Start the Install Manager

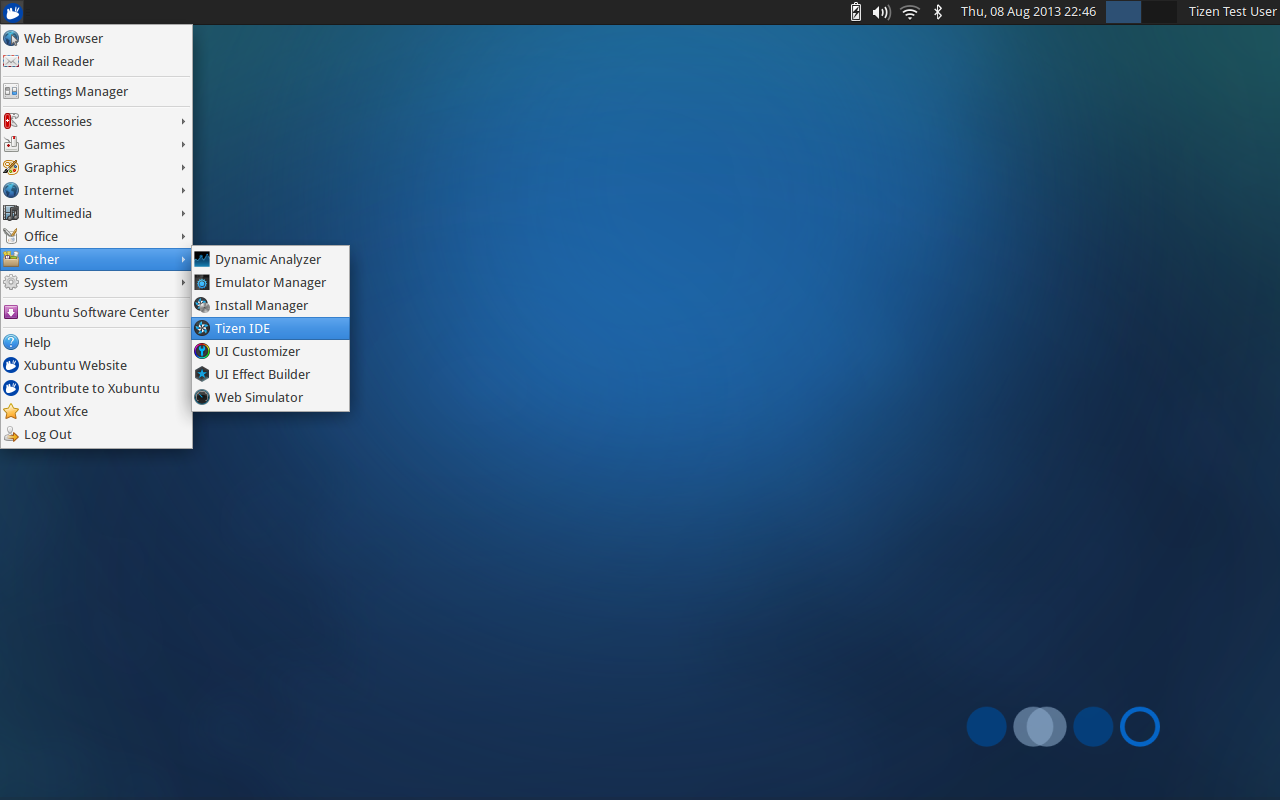coord(271,305)
